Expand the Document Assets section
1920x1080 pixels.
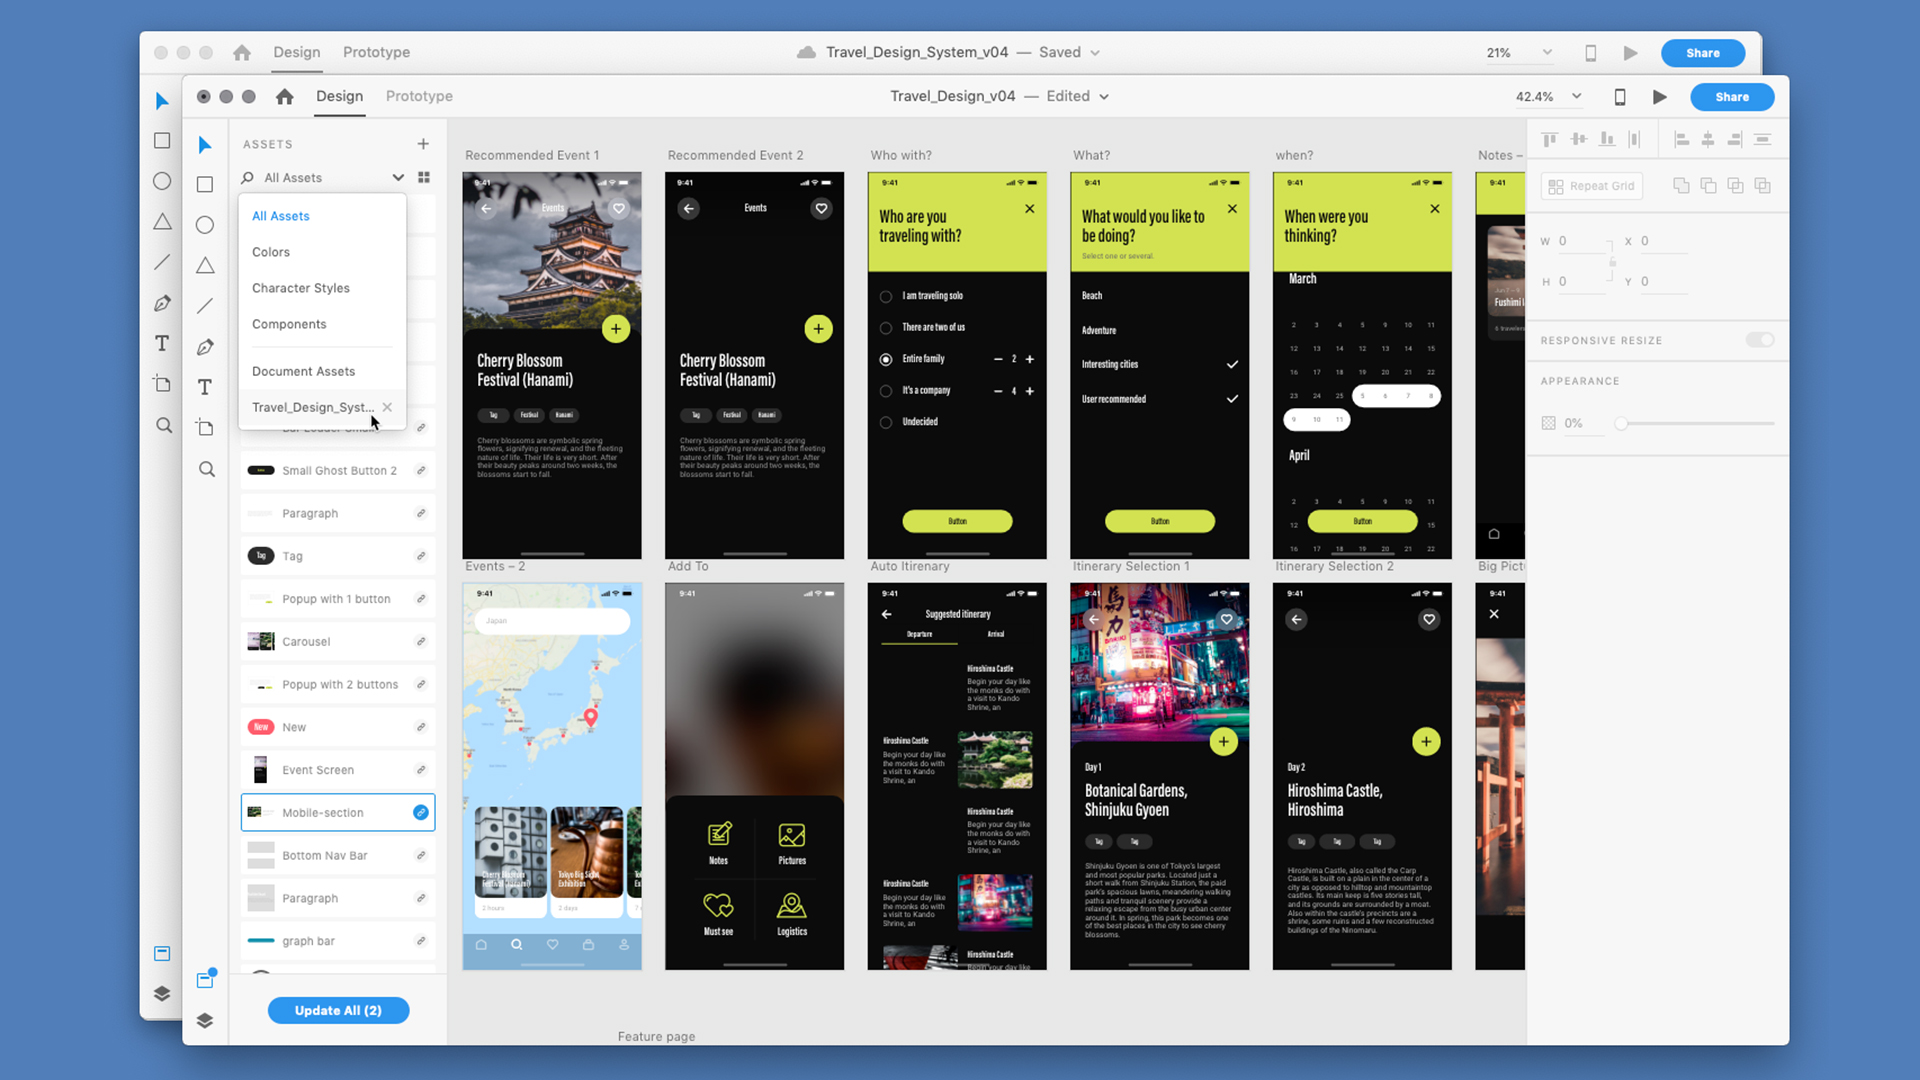pyautogui.click(x=302, y=371)
